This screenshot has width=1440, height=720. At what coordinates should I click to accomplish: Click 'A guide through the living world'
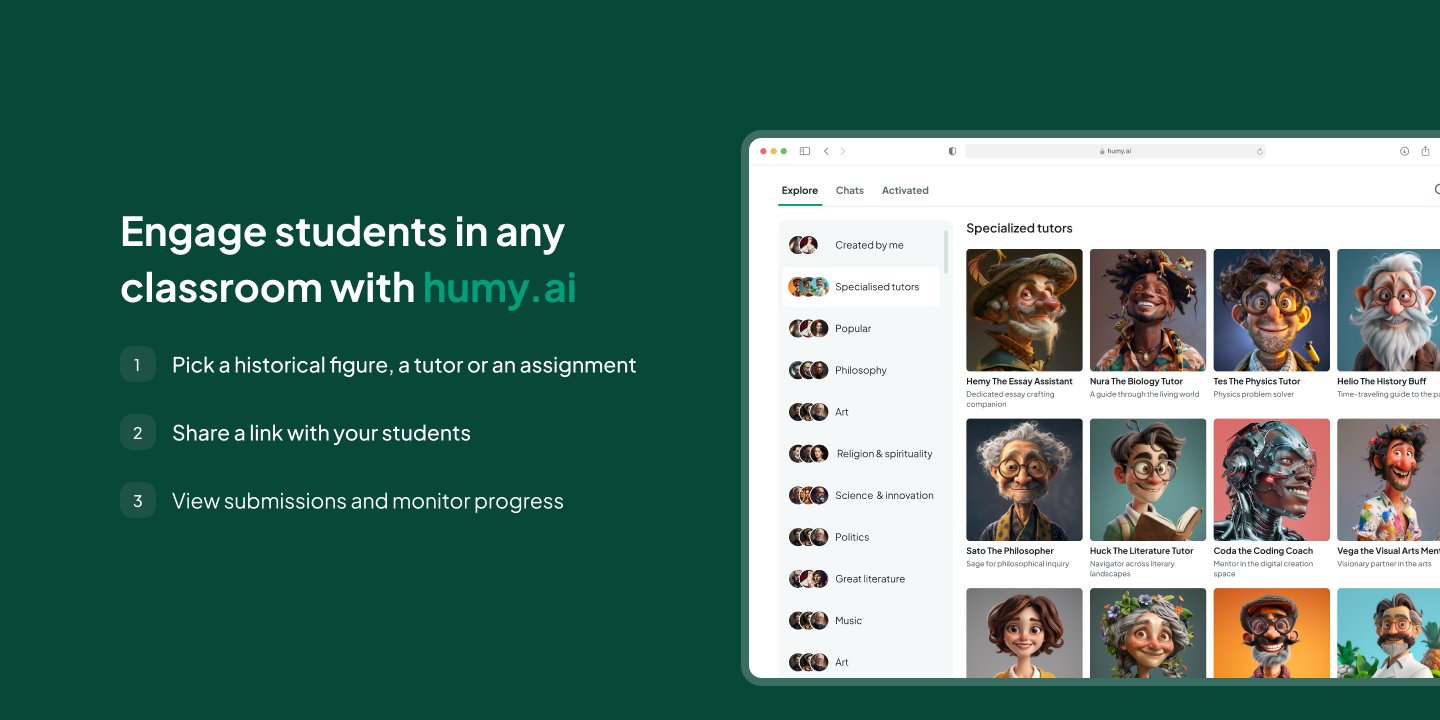point(1145,394)
